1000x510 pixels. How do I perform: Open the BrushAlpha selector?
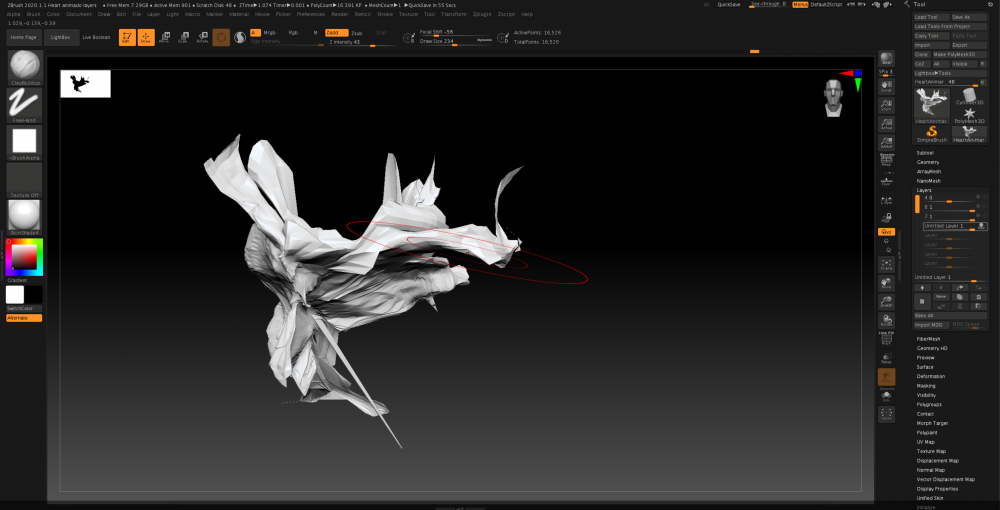click(24, 143)
